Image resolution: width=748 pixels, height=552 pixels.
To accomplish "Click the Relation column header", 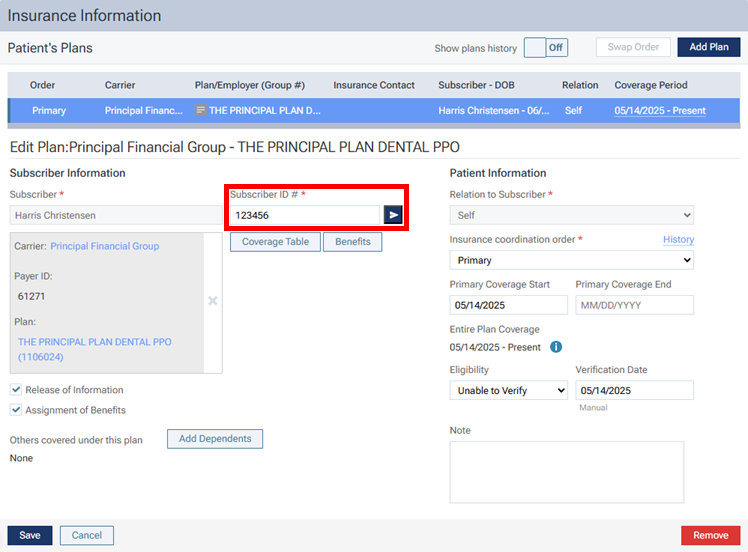I will coord(580,85).
